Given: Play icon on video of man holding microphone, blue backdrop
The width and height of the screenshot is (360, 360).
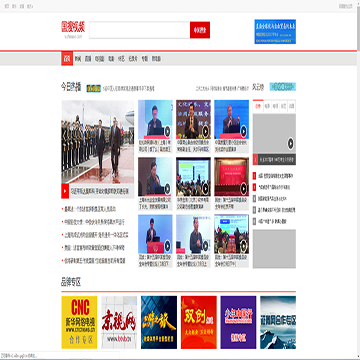Looking at the screenshot, I should pyautogui.click(x=243, y=131).
